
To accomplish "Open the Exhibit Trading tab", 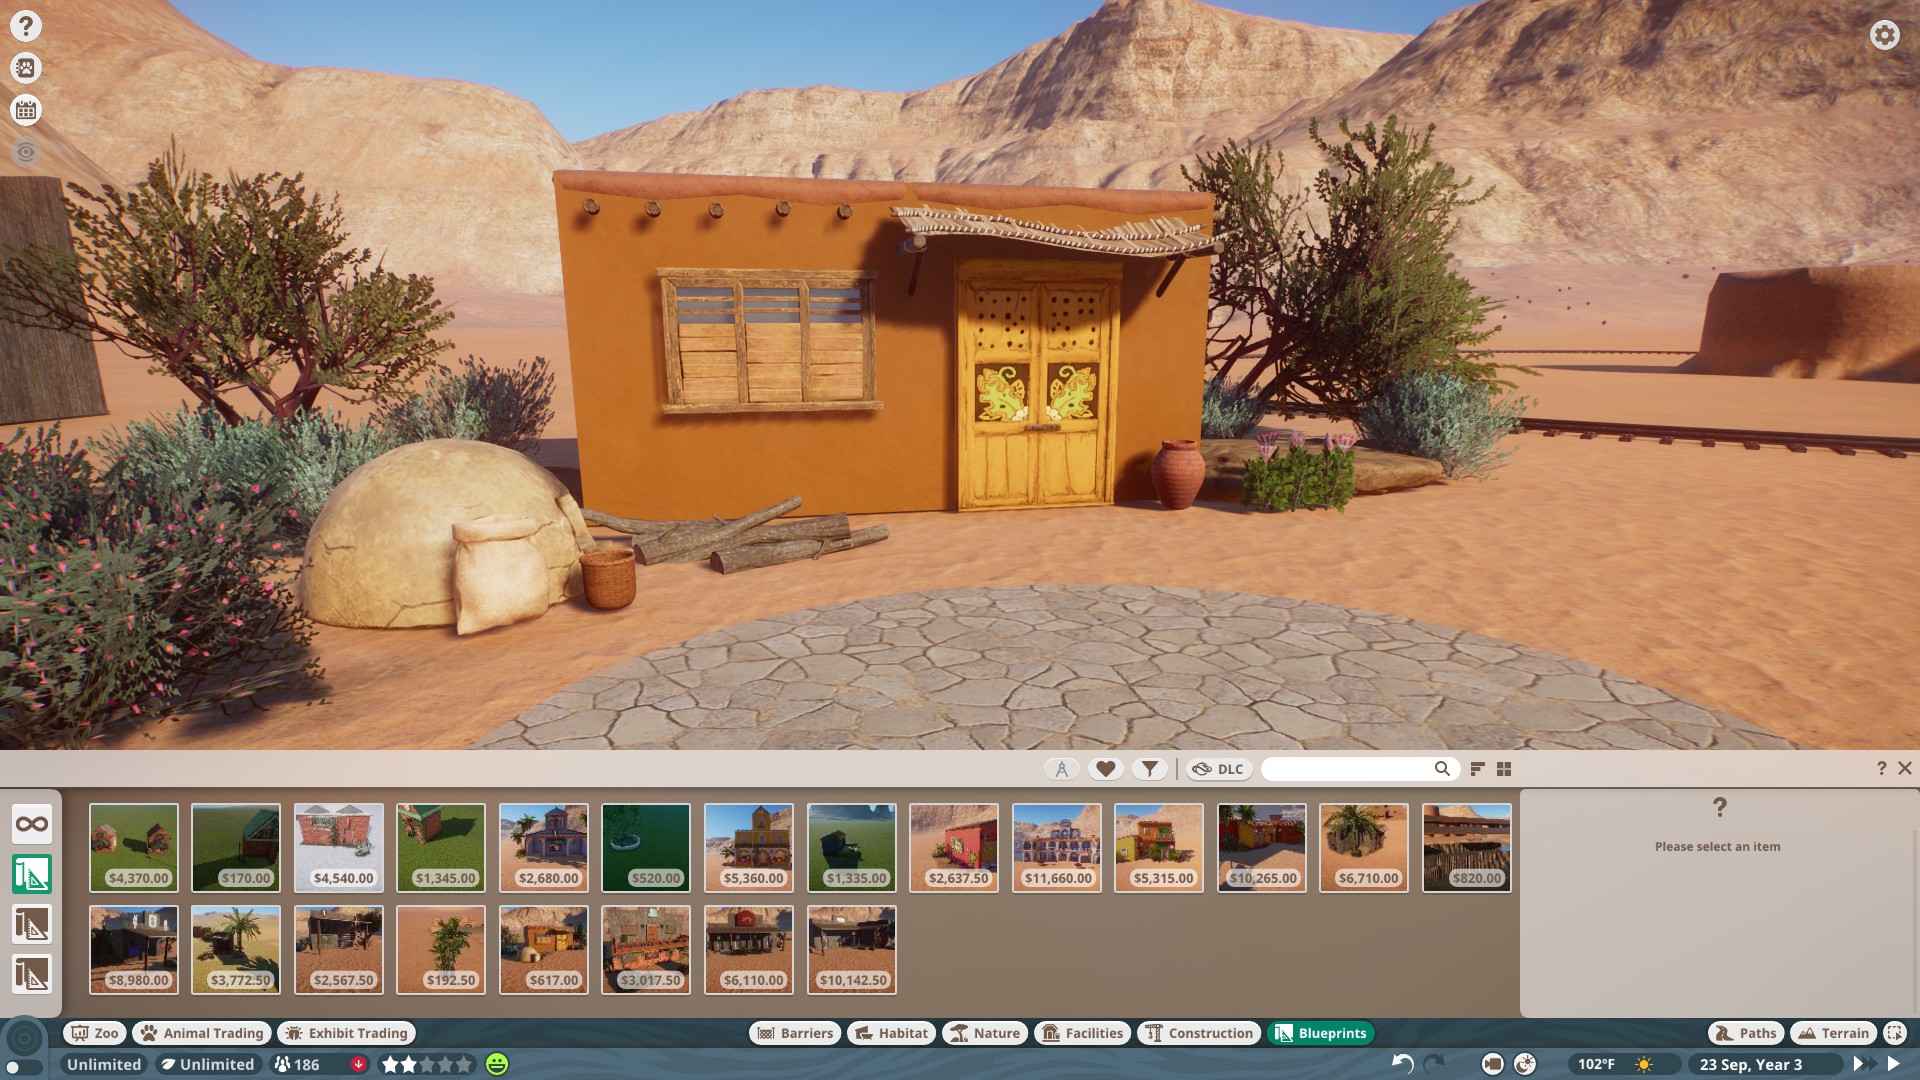I will point(347,1033).
